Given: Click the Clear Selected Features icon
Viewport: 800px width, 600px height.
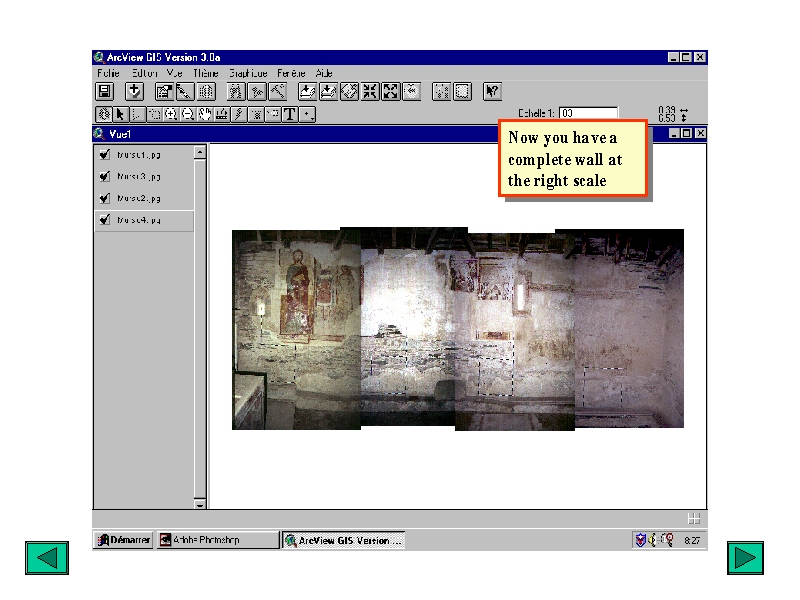Looking at the screenshot, I should pyautogui.click(x=462, y=92).
